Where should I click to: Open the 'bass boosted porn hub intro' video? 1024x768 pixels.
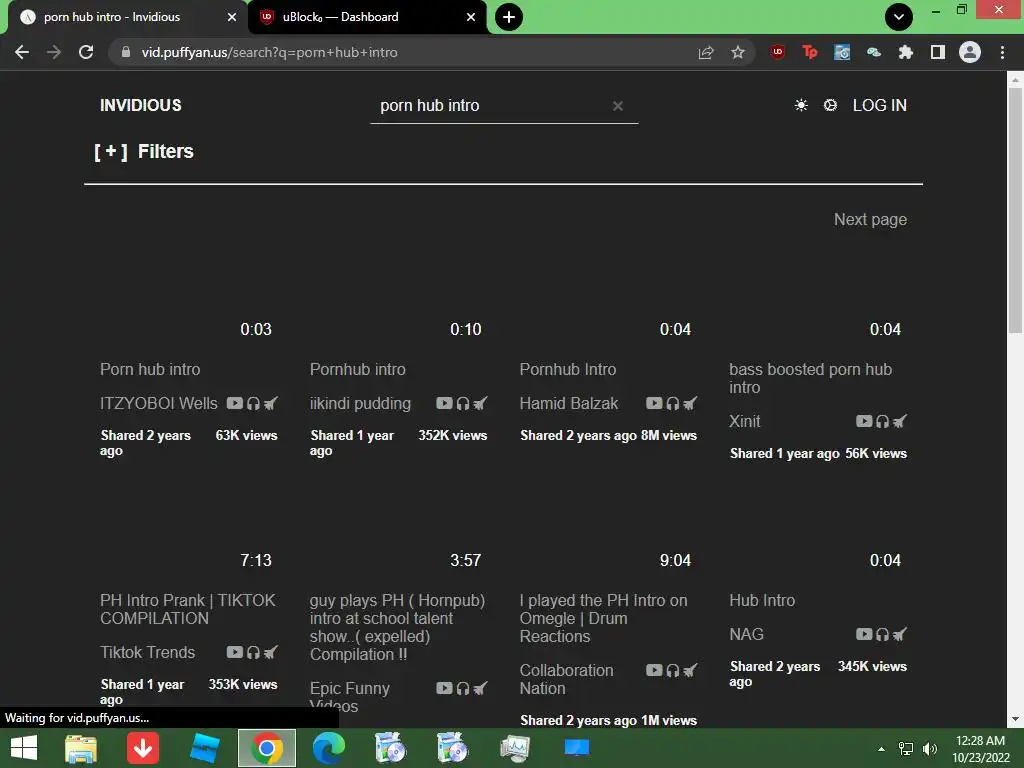[x=810, y=378]
